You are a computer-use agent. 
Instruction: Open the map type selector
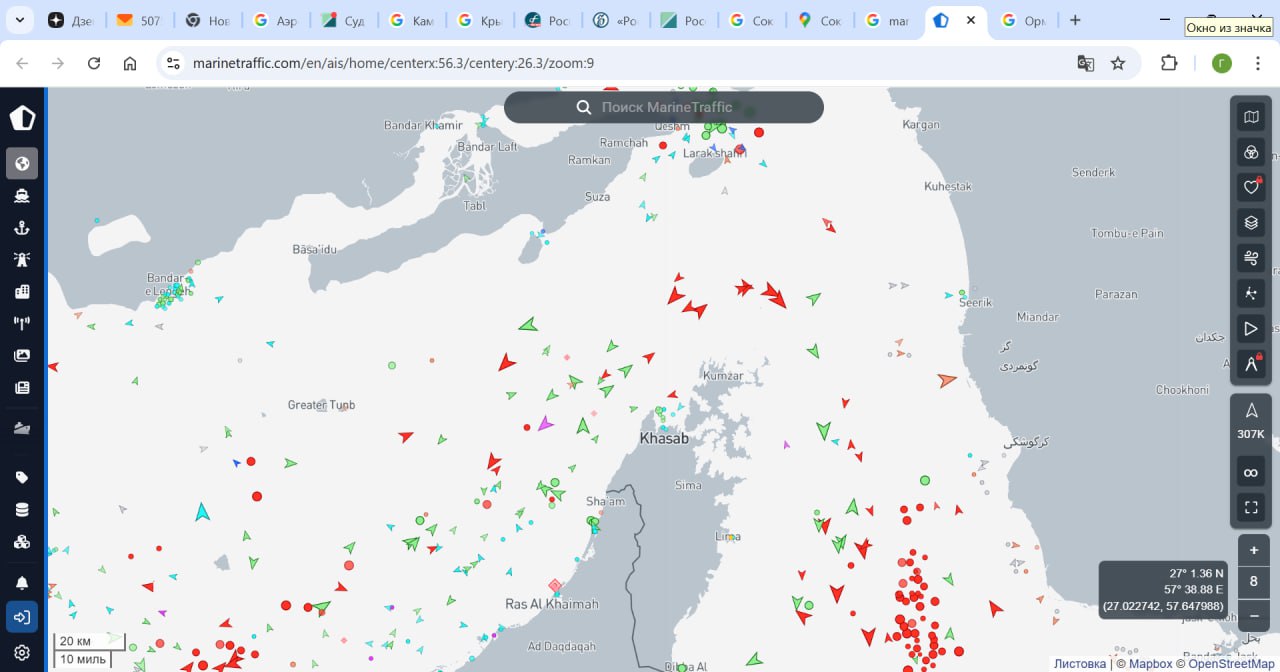(x=1250, y=117)
